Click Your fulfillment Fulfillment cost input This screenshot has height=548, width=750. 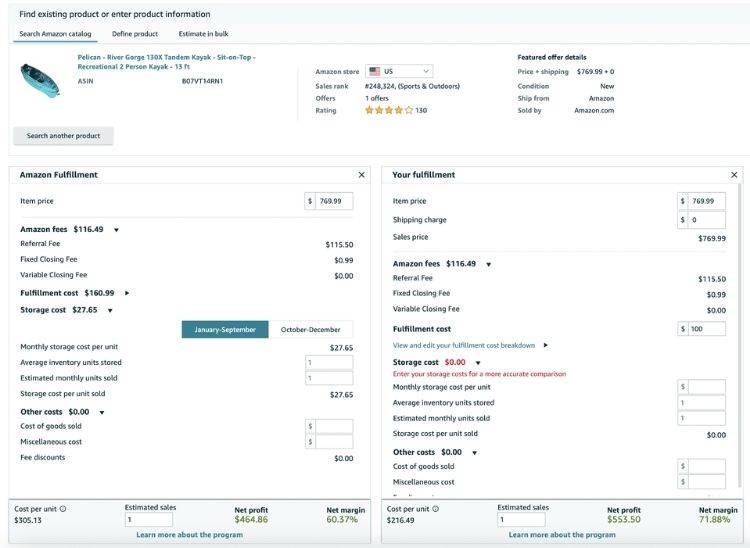(x=707, y=329)
